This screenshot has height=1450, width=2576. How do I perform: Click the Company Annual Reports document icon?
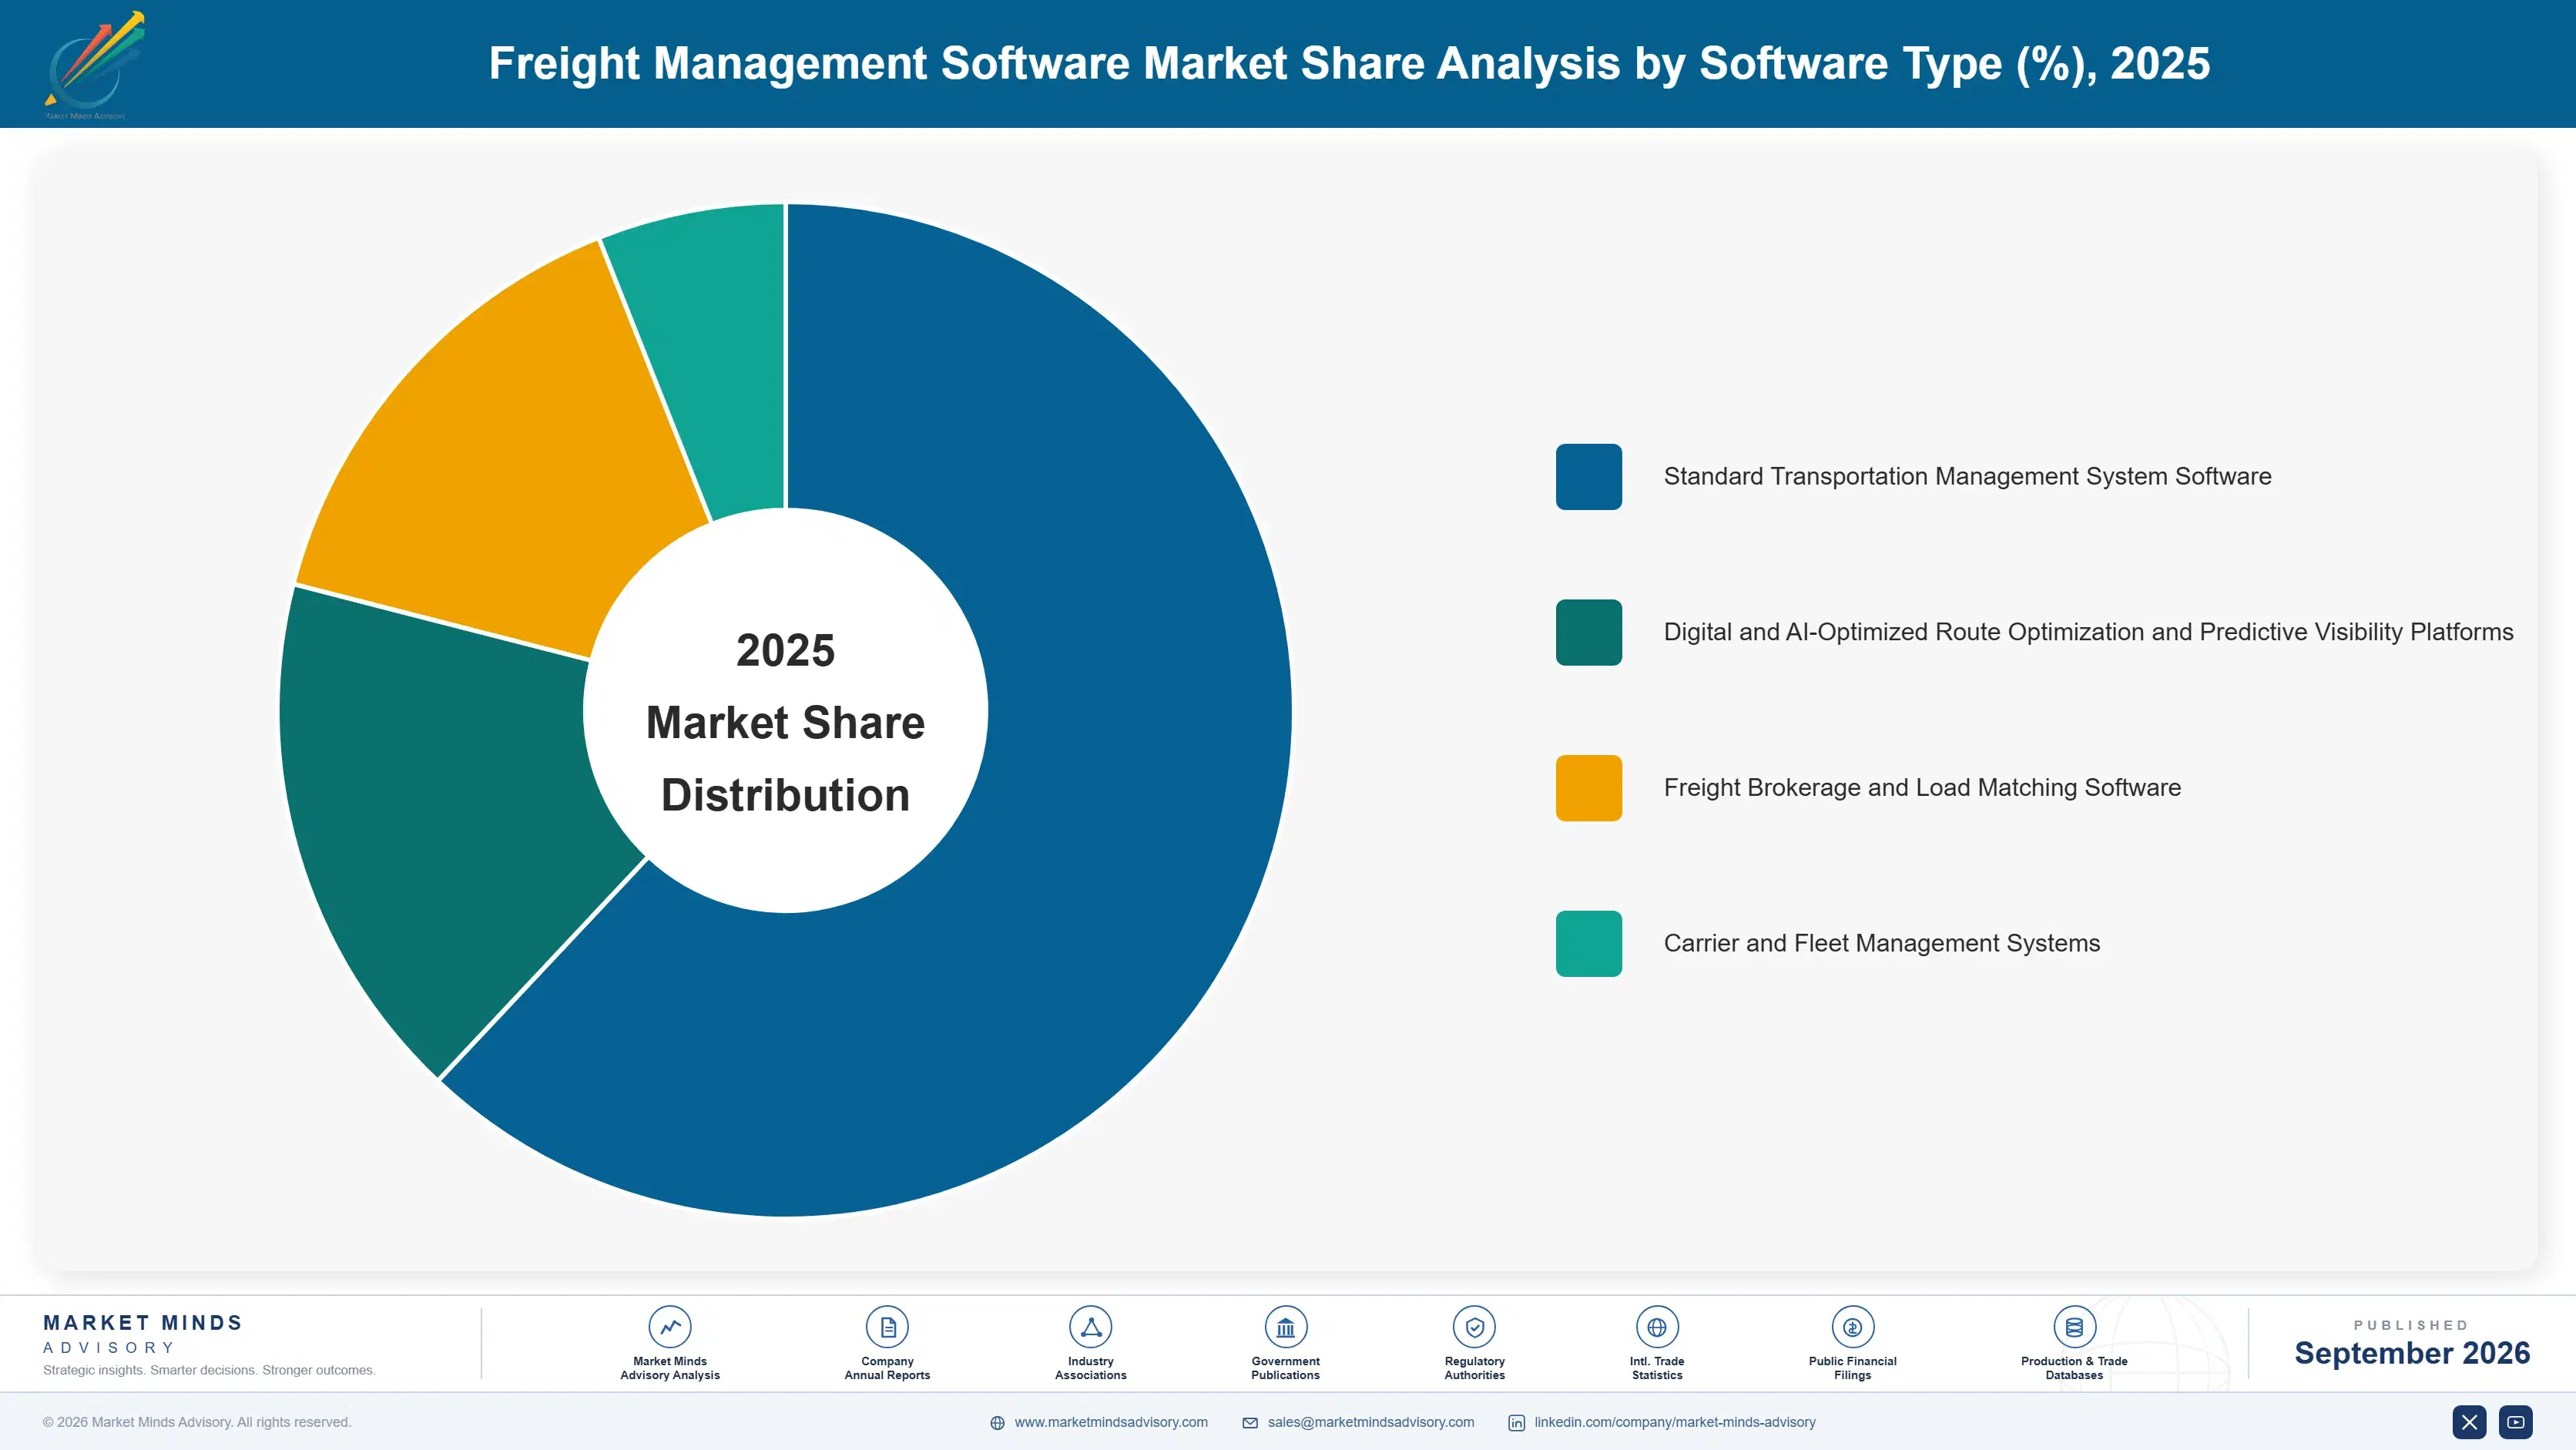click(887, 1327)
